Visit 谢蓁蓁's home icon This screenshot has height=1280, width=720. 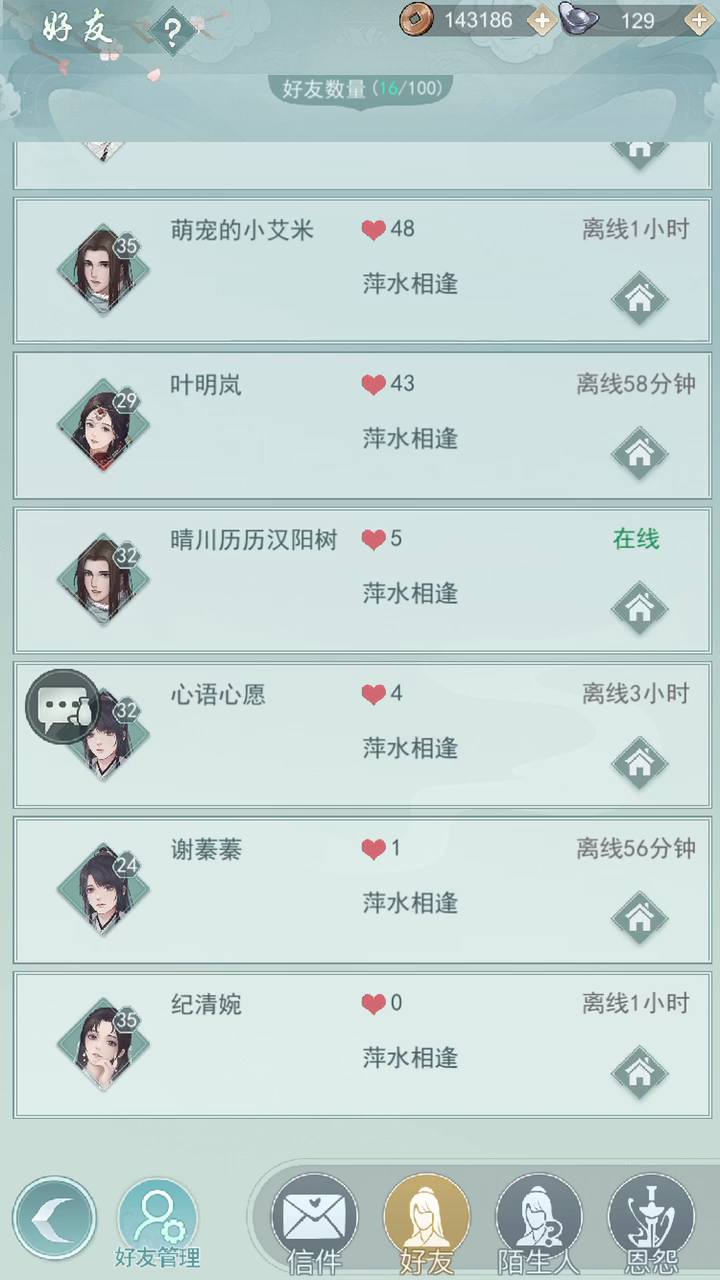coord(639,917)
